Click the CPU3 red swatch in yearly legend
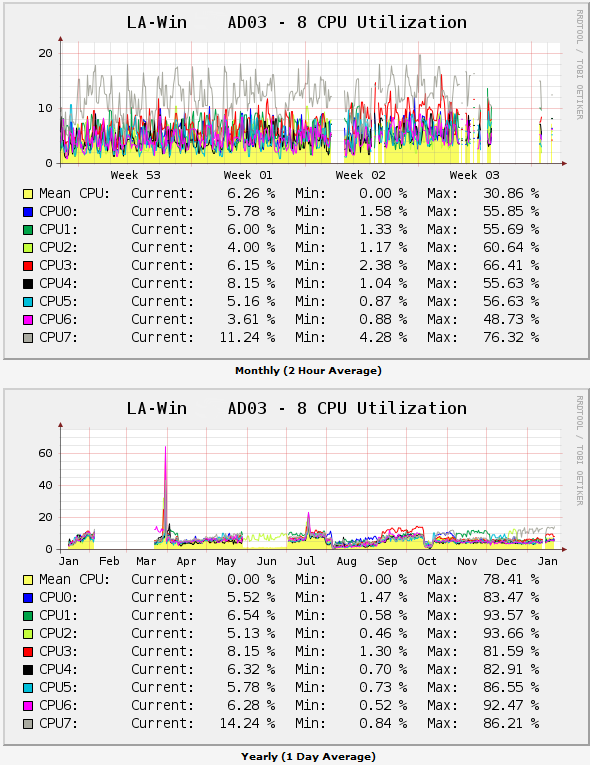This screenshot has width=590, height=765. pos(28,652)
